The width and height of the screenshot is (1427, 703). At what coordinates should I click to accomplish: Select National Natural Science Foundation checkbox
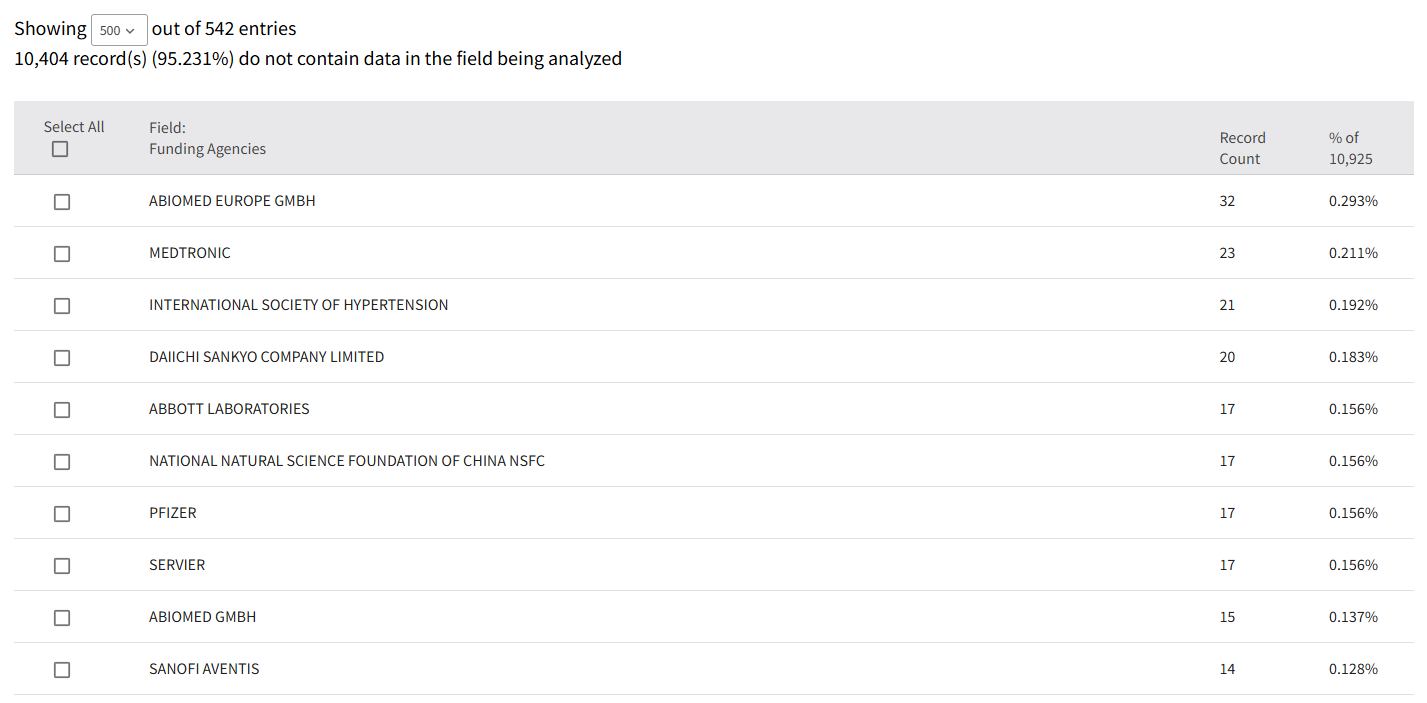(x=62, y=462)
